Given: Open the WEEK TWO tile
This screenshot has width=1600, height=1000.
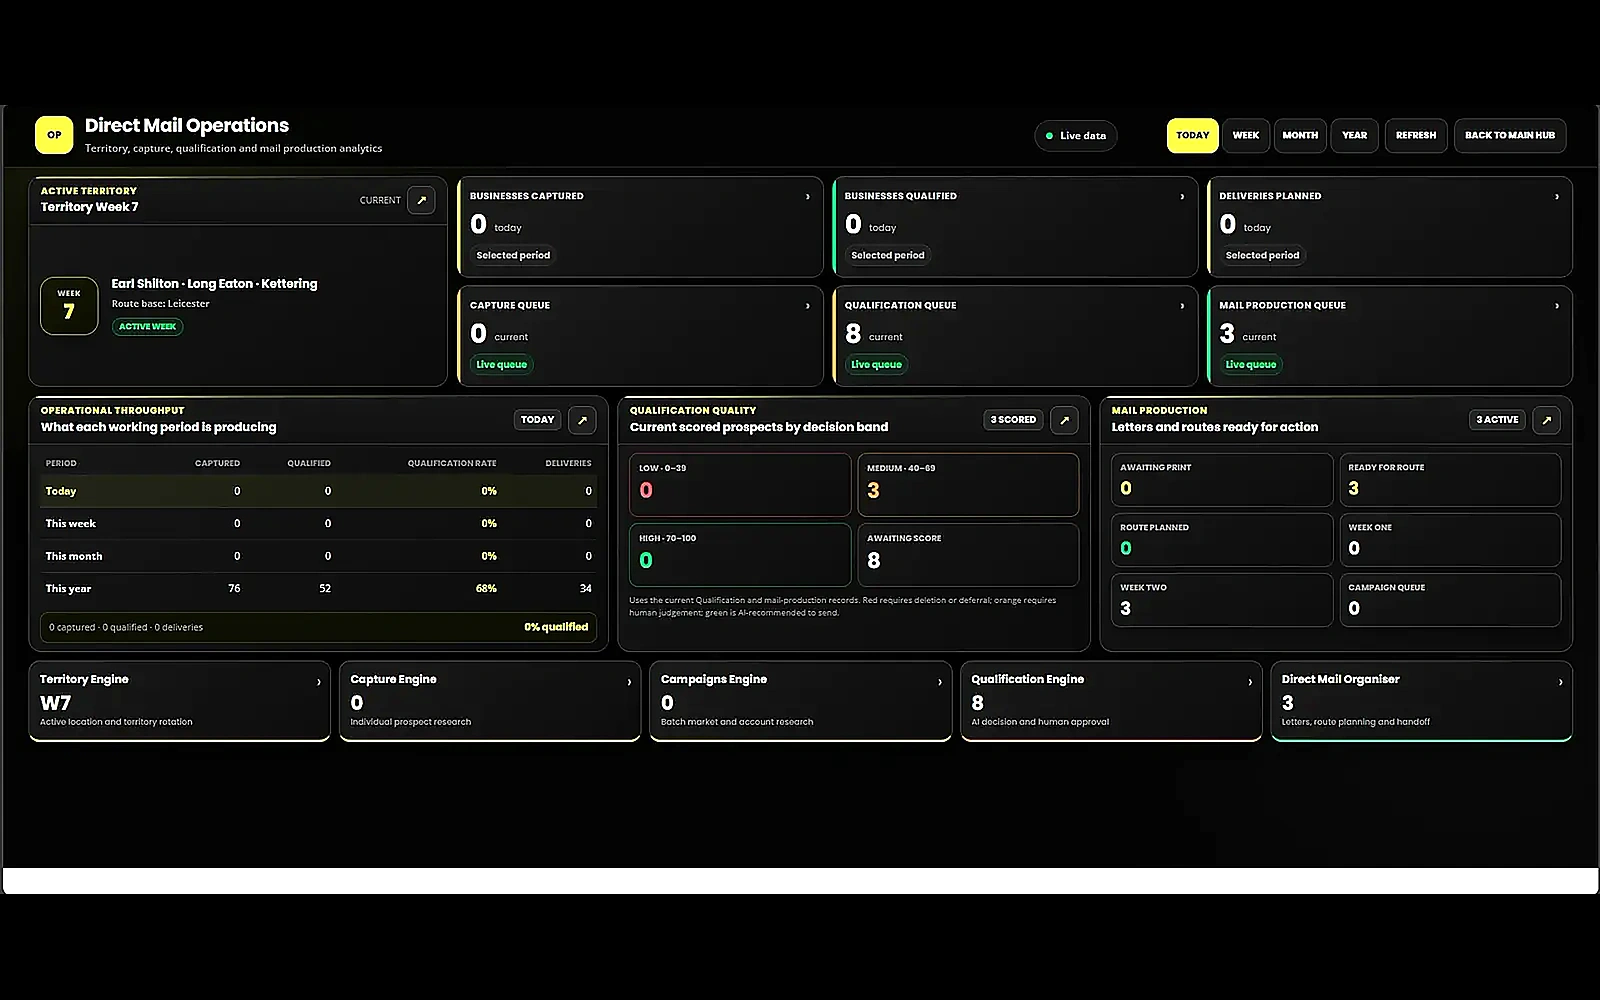Looking at the screenshot, I should coord(1222,600).
